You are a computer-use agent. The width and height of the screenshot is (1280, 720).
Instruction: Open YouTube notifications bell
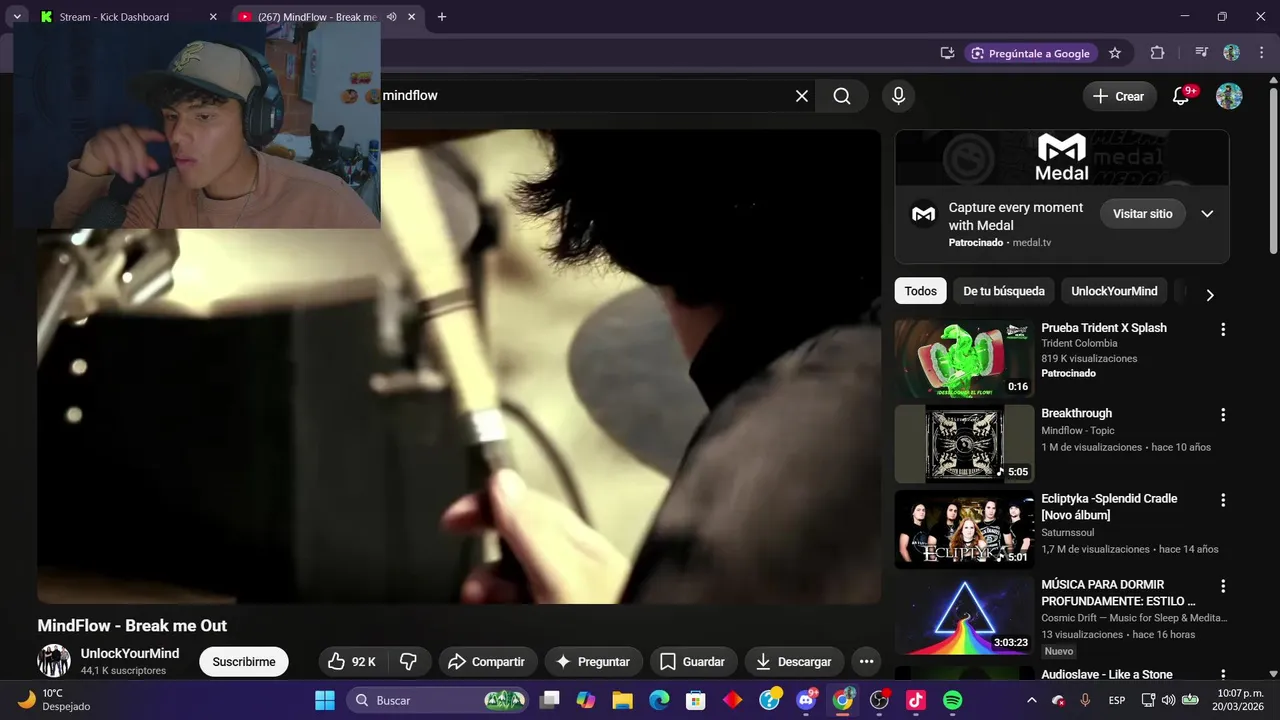pos(1181,96)
